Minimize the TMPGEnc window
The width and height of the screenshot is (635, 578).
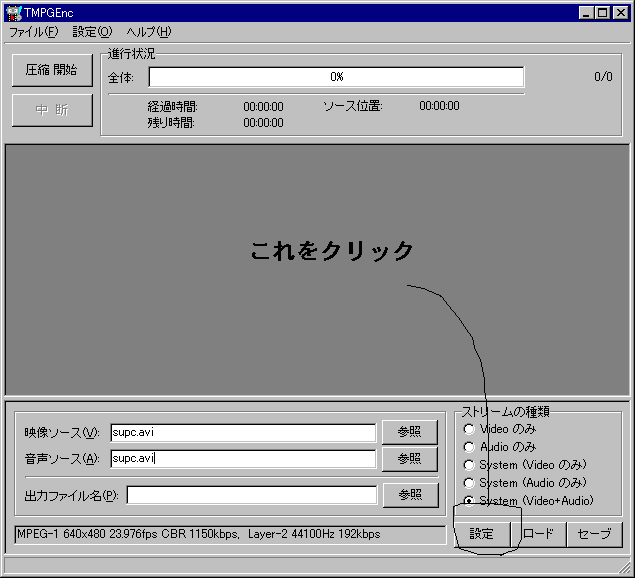(x=586, y=13)
